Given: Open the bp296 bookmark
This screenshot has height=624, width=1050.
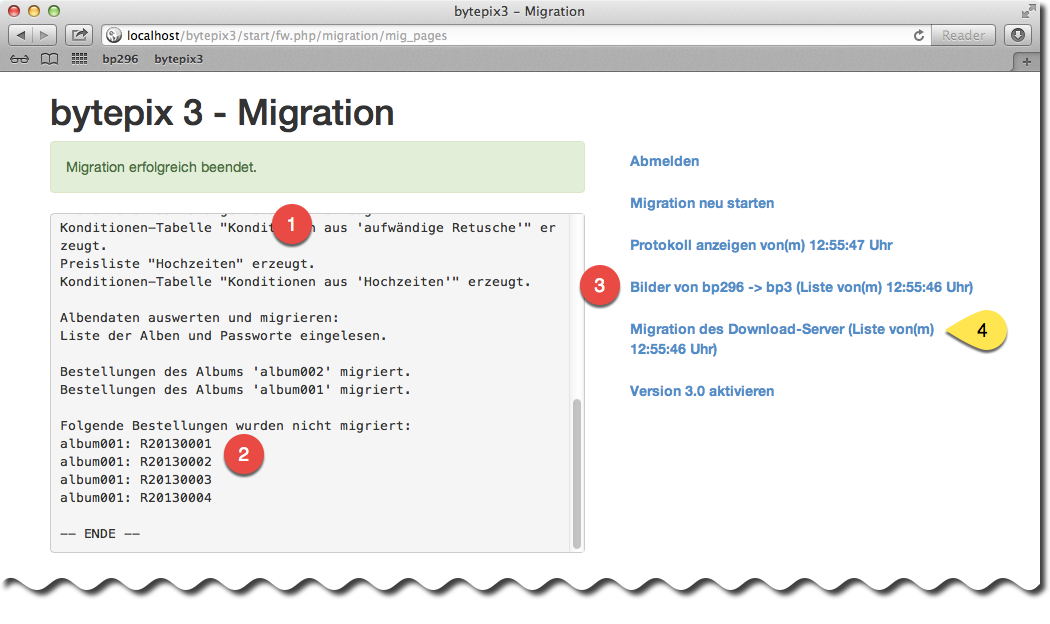Looking at the screenshot, I should (x=121, y=59).
